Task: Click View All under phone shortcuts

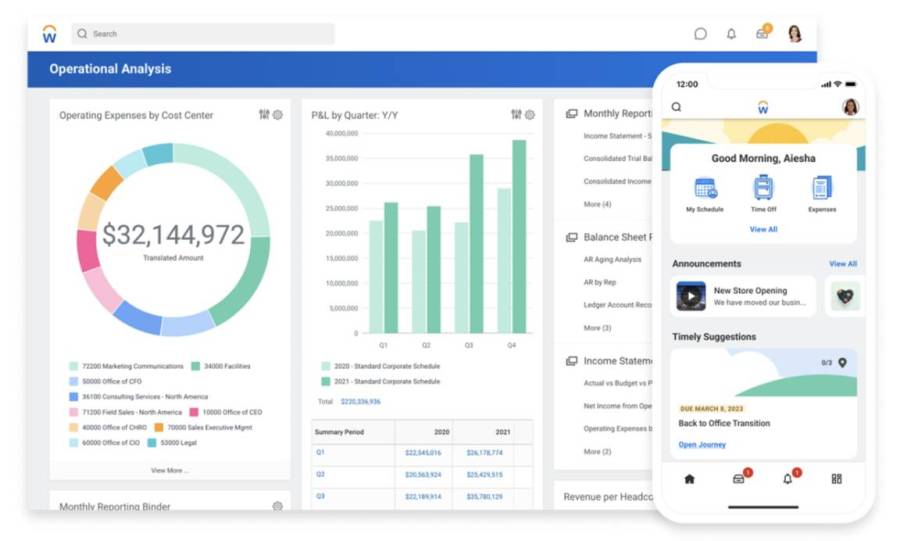Action: [x=763, y=229]
